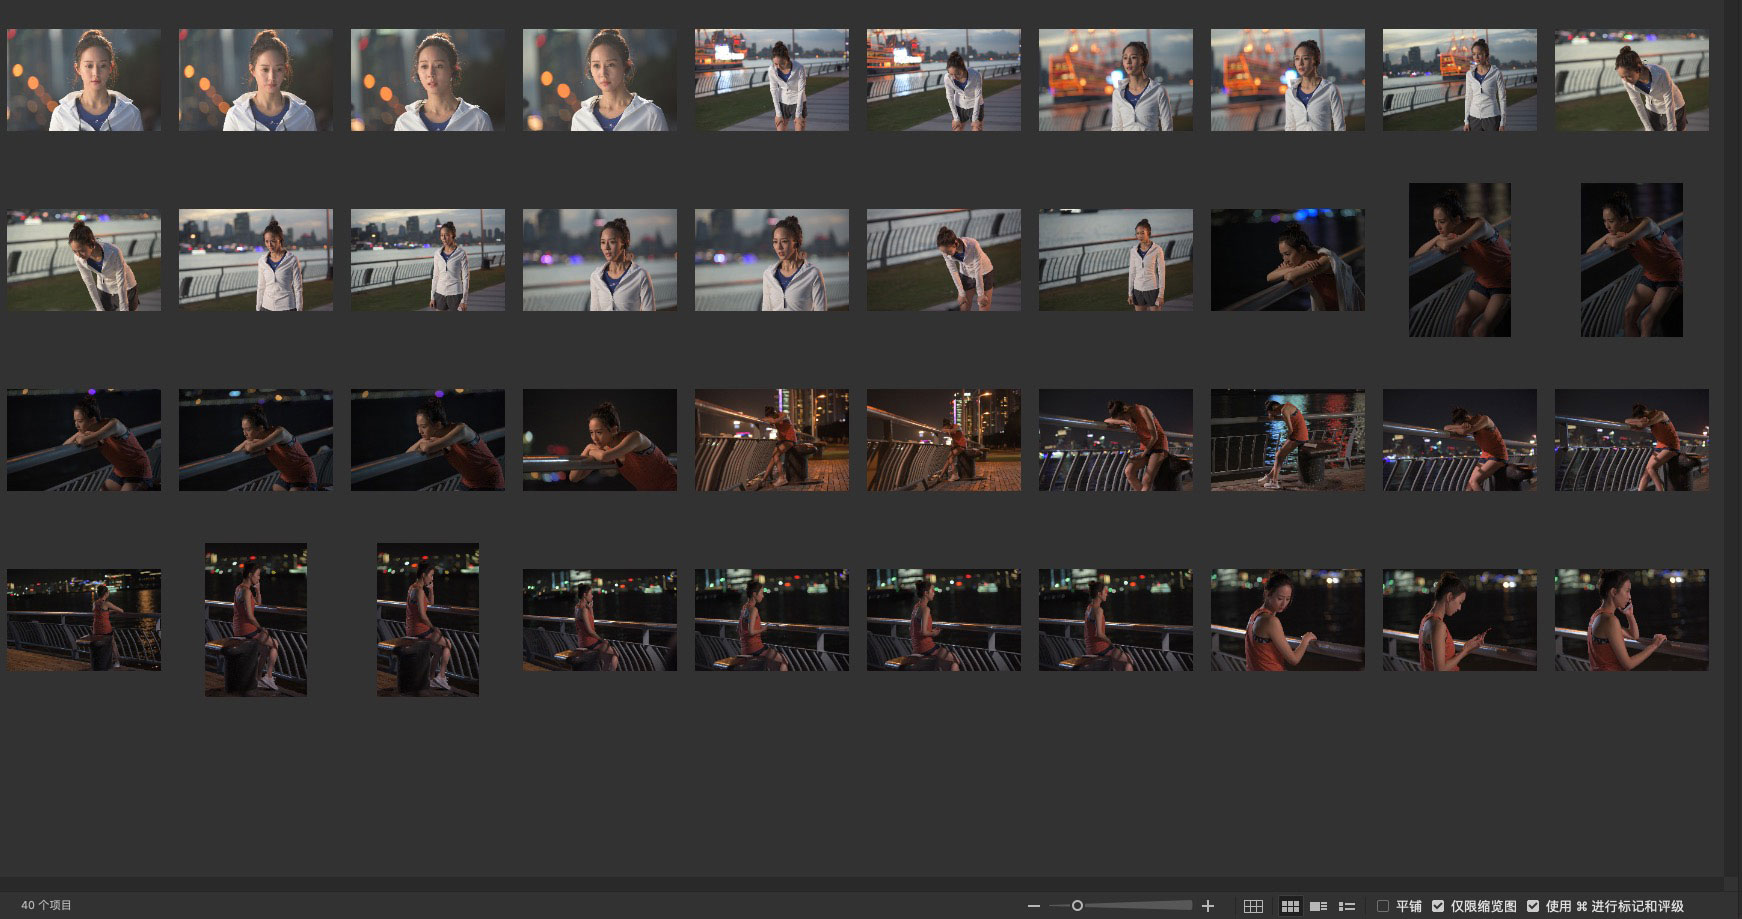Select the first thumbnail in the top row
Screen dimensions: 1742x919
[x=84, y=80]
